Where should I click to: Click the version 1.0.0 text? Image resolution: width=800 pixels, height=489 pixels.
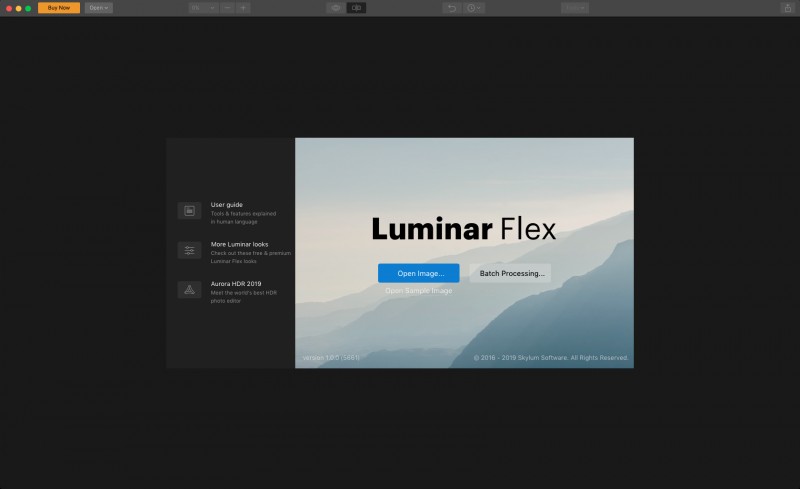pos(331,357)
